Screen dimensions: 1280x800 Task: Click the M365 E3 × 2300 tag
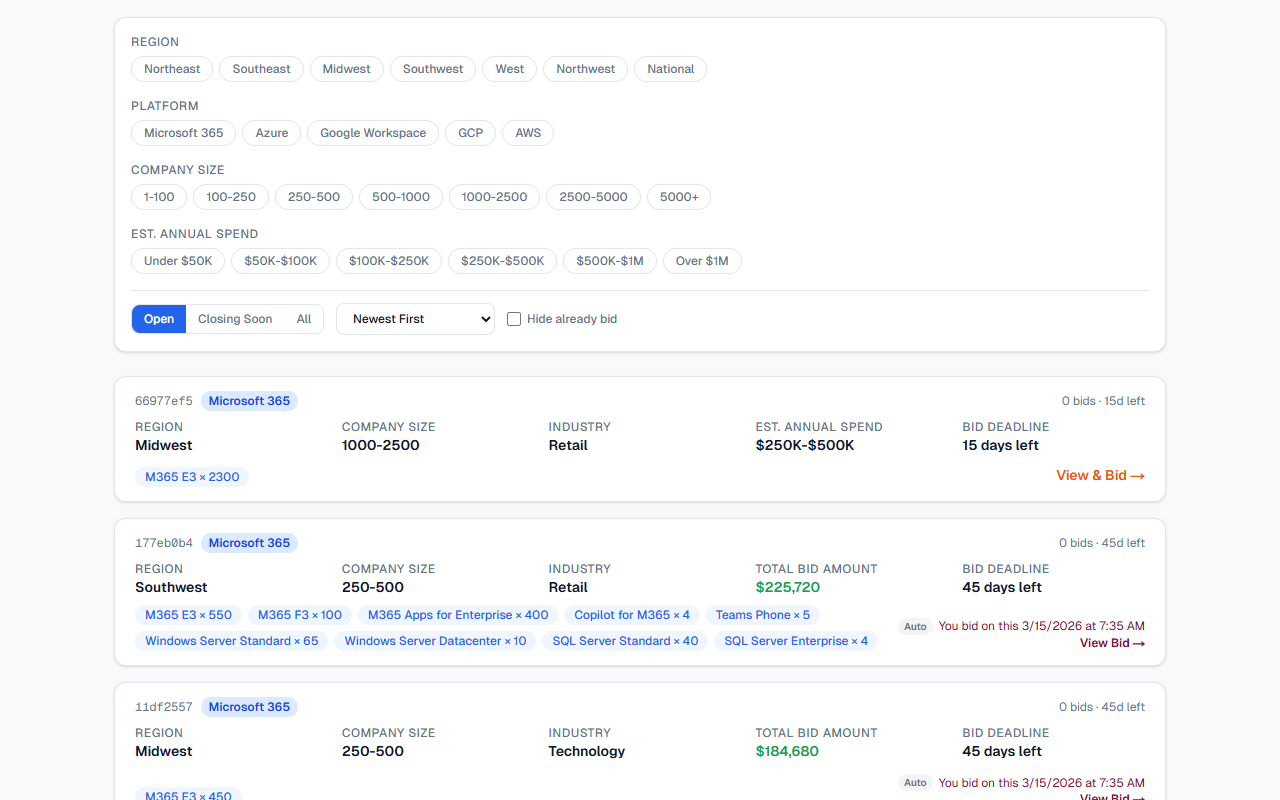192,477
